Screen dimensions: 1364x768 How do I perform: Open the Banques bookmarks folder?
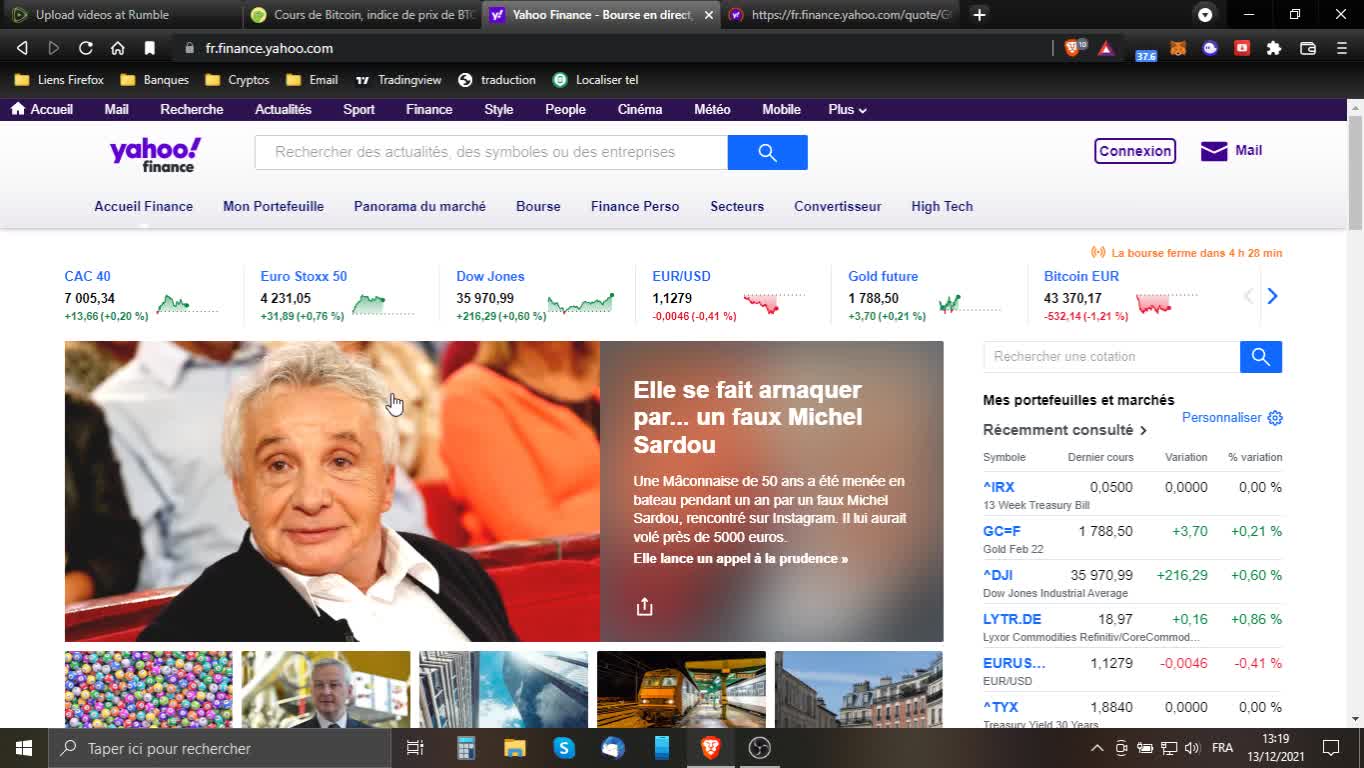click(154, 80)
